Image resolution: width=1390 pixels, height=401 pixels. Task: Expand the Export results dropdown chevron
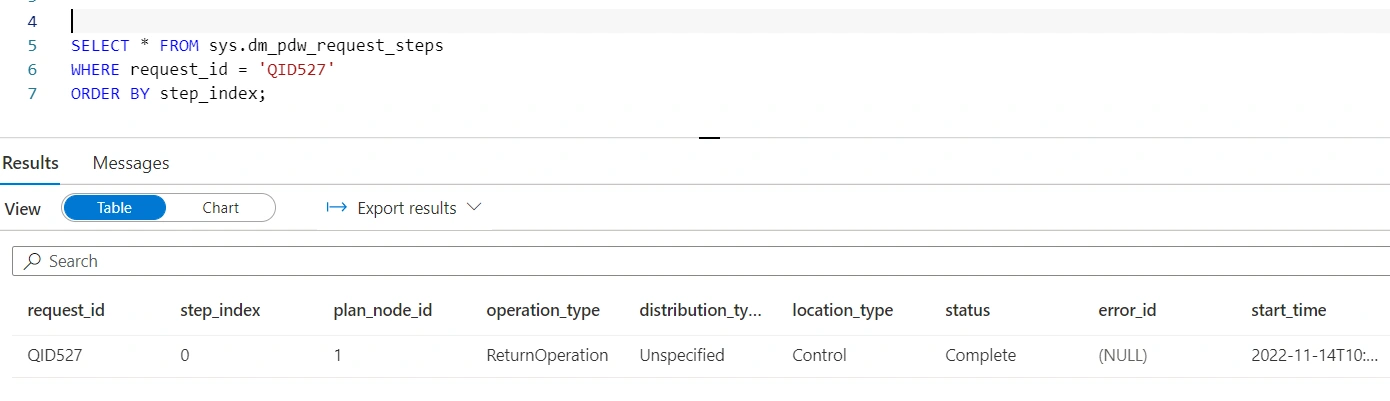click(x=474, y=207)
